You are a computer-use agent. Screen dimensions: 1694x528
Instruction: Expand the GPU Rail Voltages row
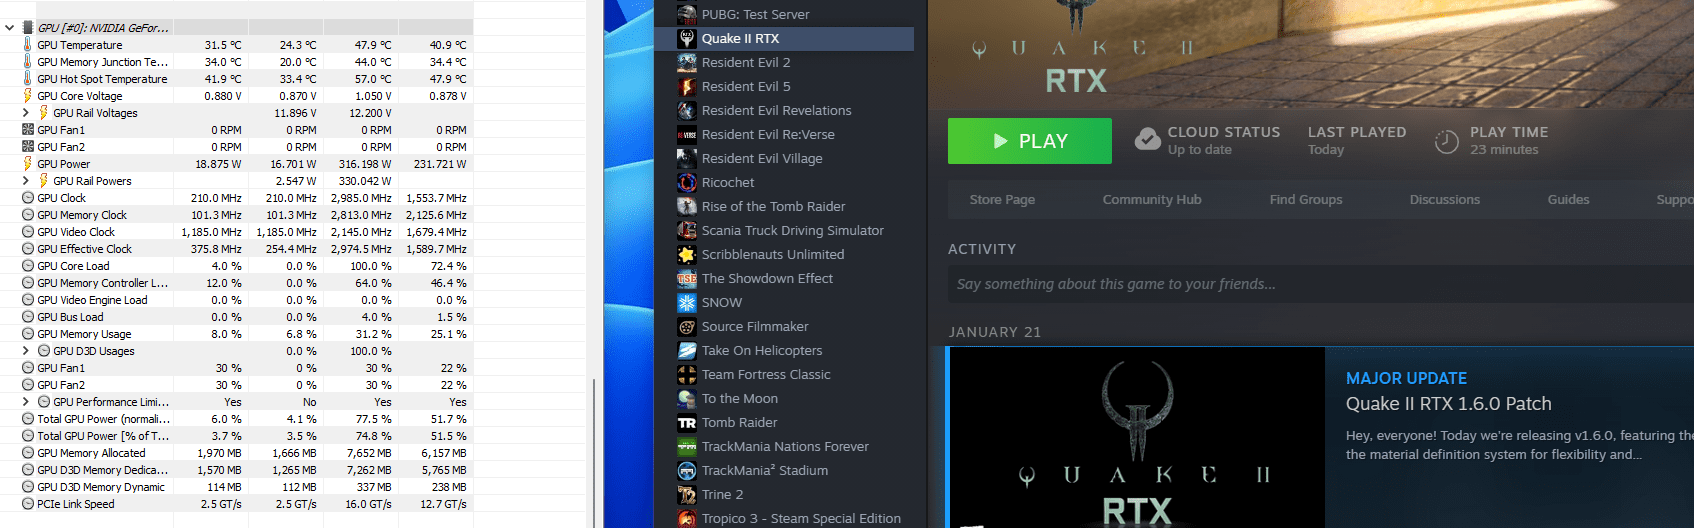26,113
